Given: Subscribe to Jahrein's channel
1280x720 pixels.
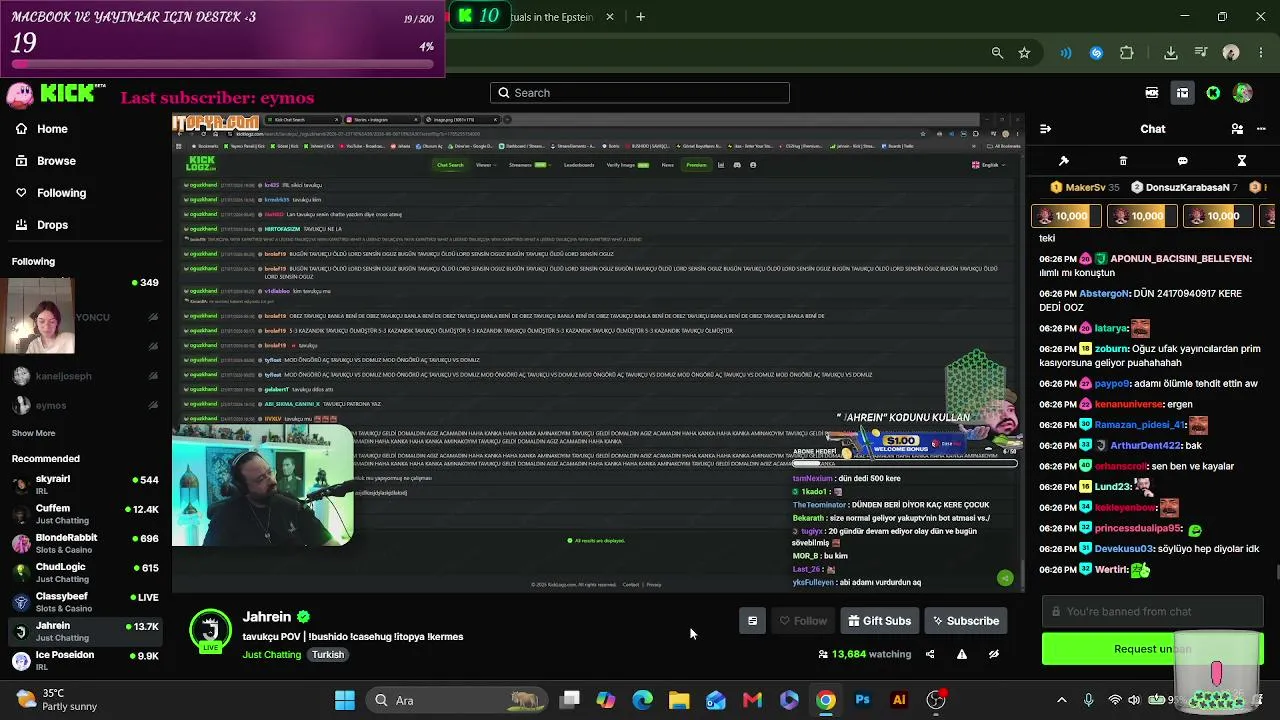Looking at the screenshot, I should coord(965,621).
